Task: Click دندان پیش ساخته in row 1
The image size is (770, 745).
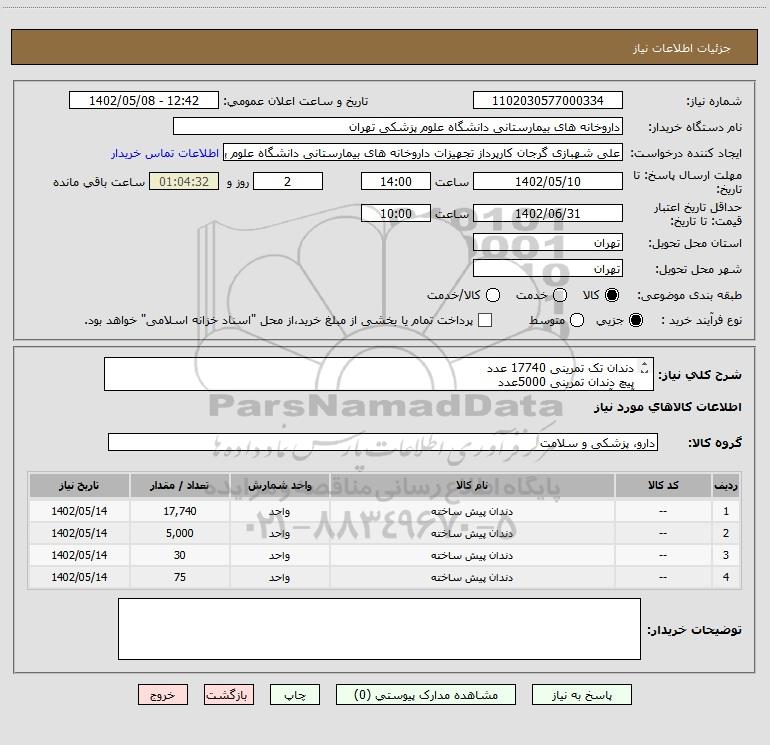Action: tap(472, 512)
